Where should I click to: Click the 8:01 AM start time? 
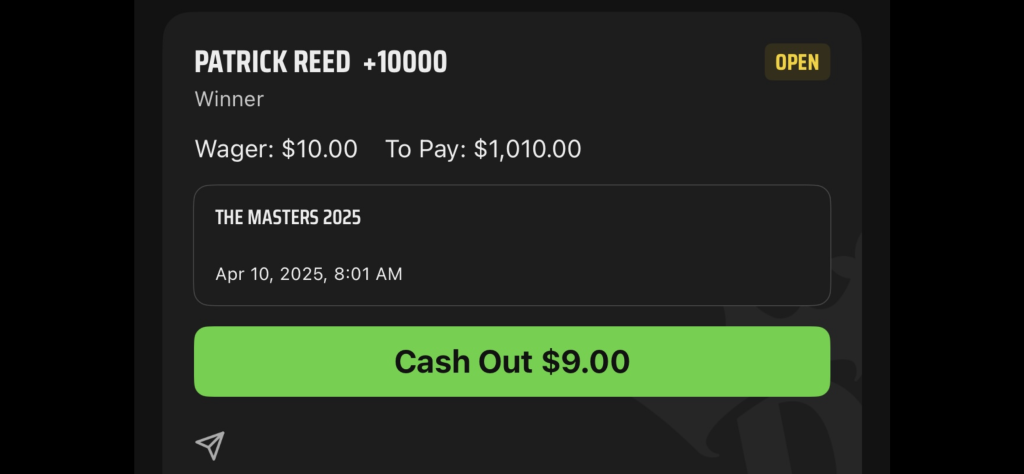pos(368,274)
